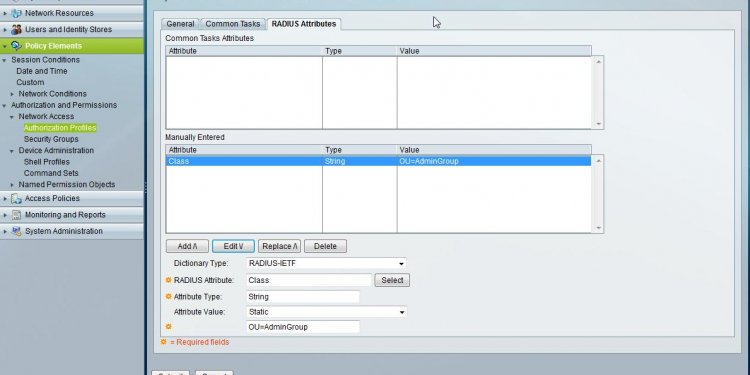Open Security Groups page
The height and width of the screenshot is (375, 750).
click(x=51, y=139)
